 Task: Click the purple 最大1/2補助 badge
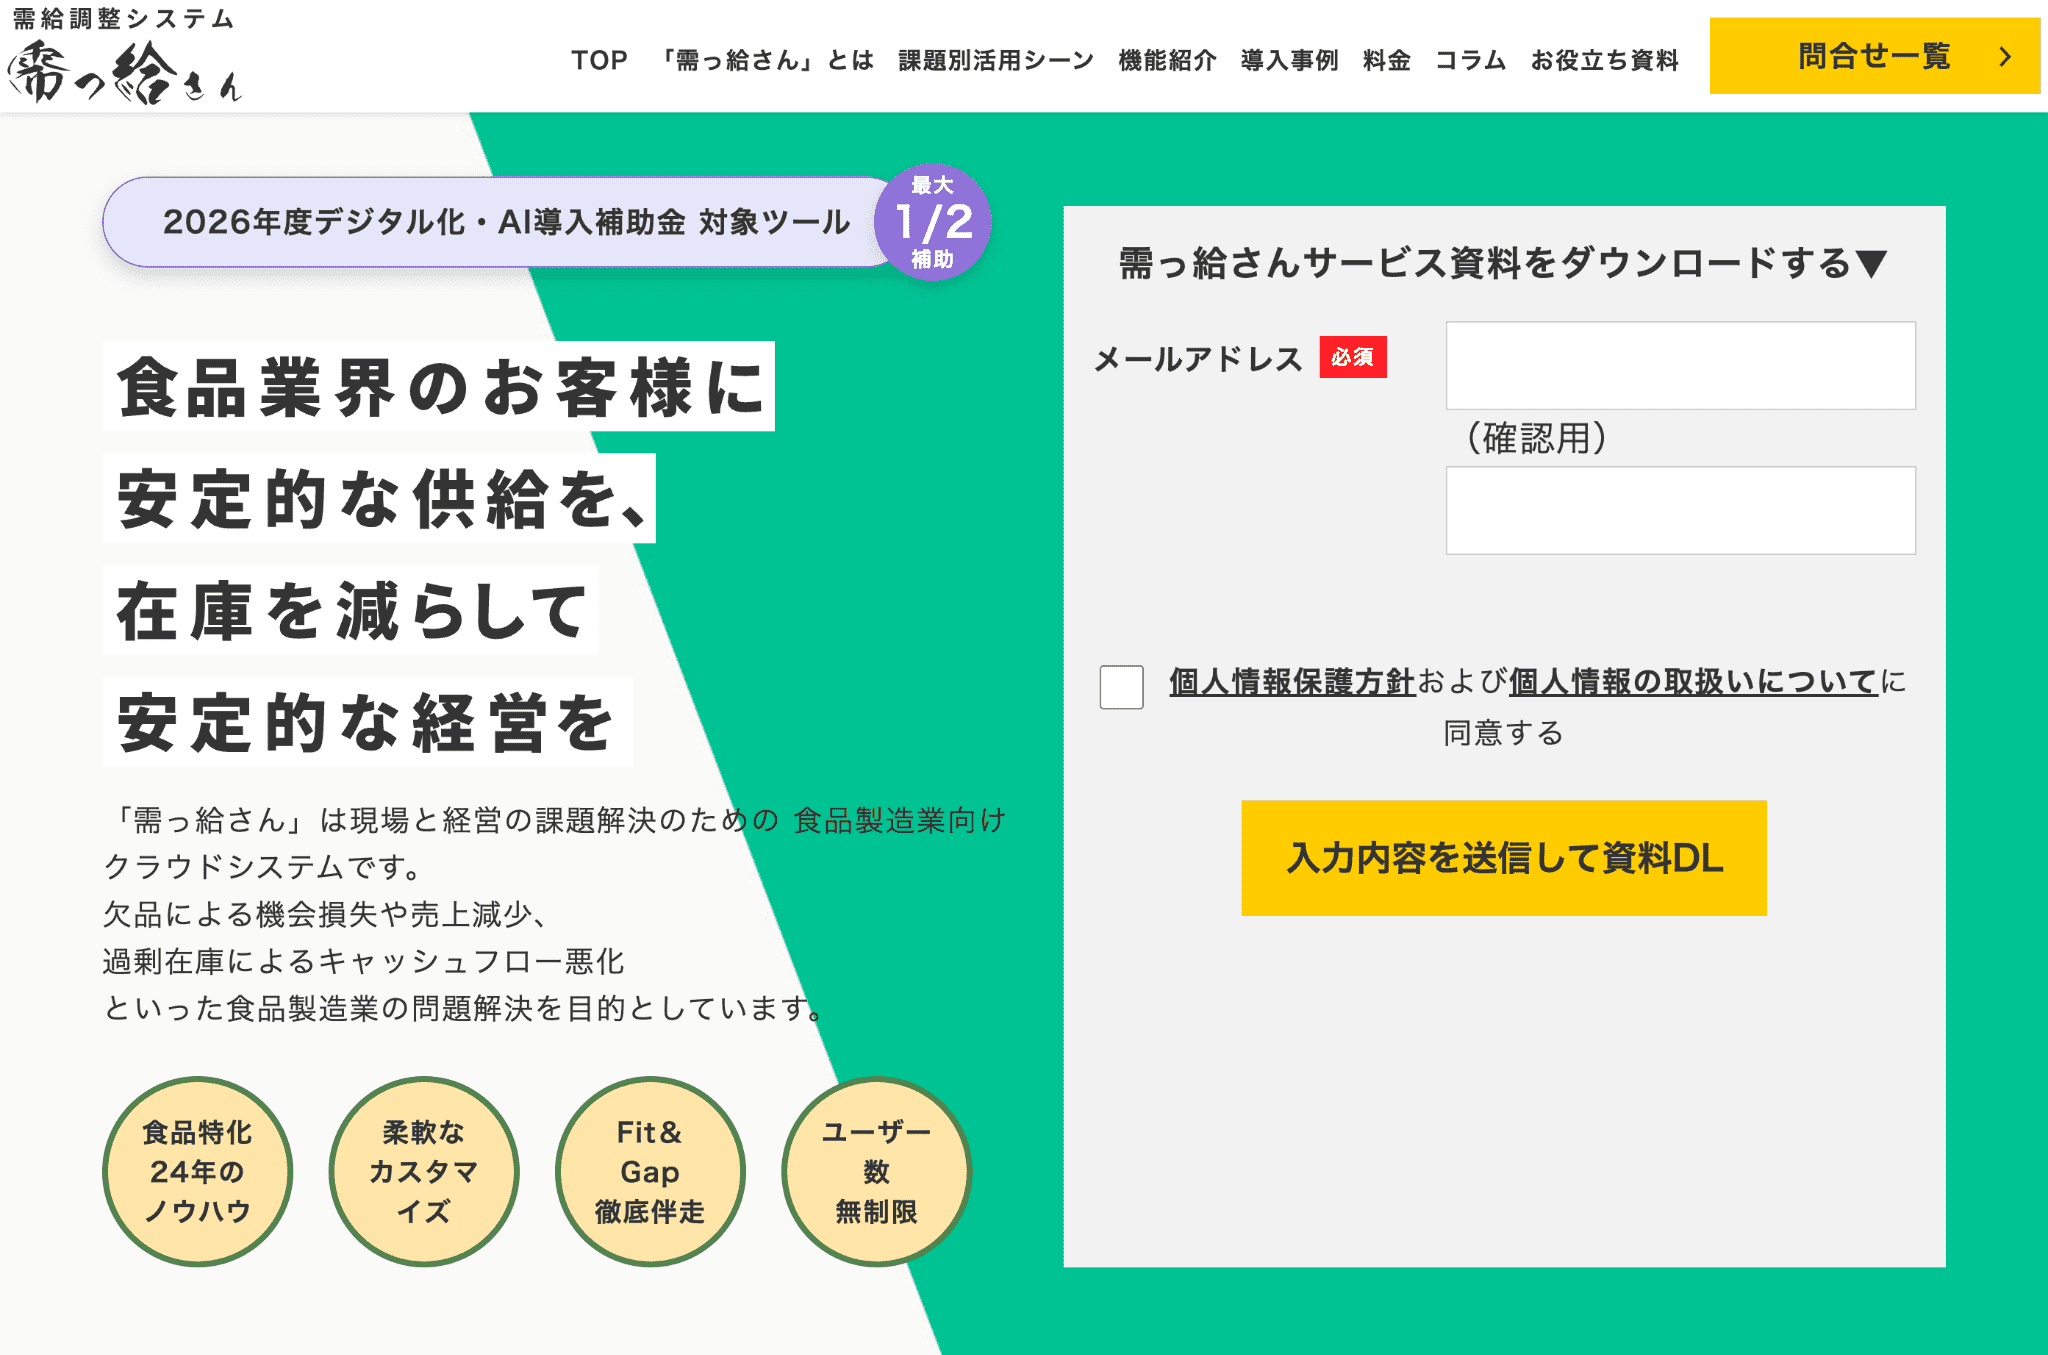(932, 222)
